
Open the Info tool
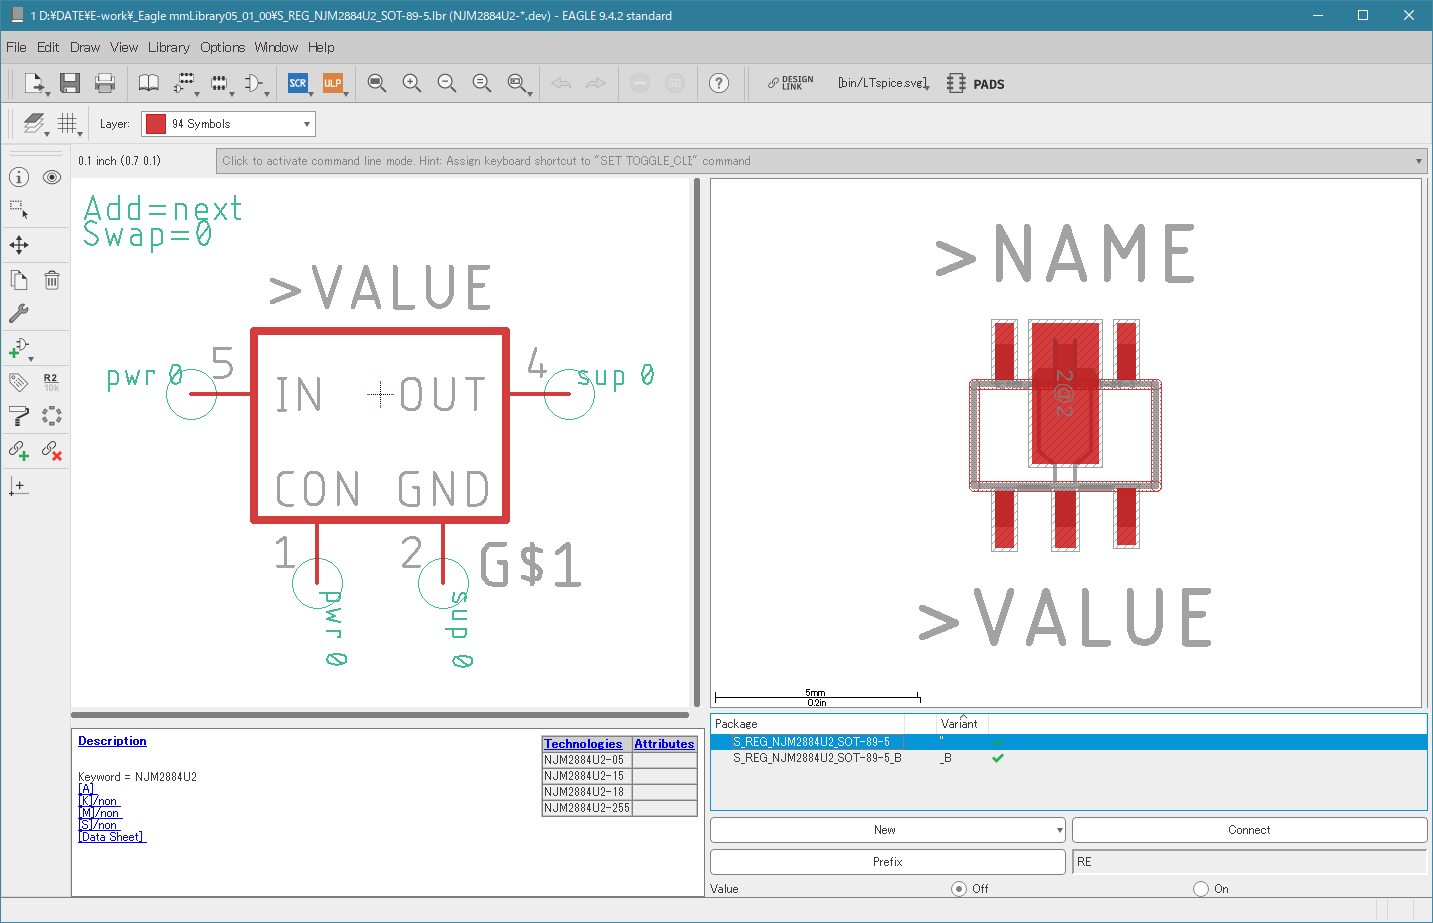coord(19,177)
